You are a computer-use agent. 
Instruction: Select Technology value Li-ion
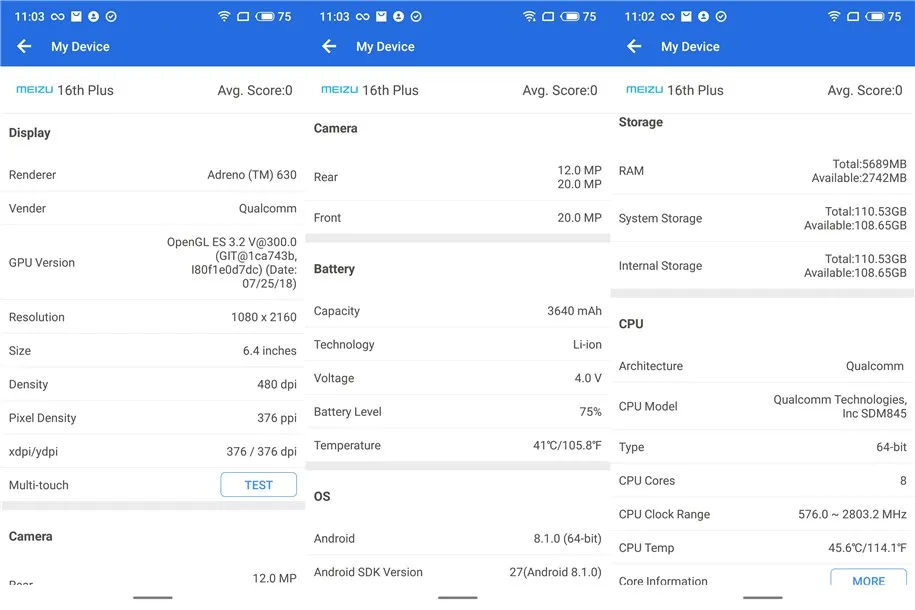tap(587, 344)
